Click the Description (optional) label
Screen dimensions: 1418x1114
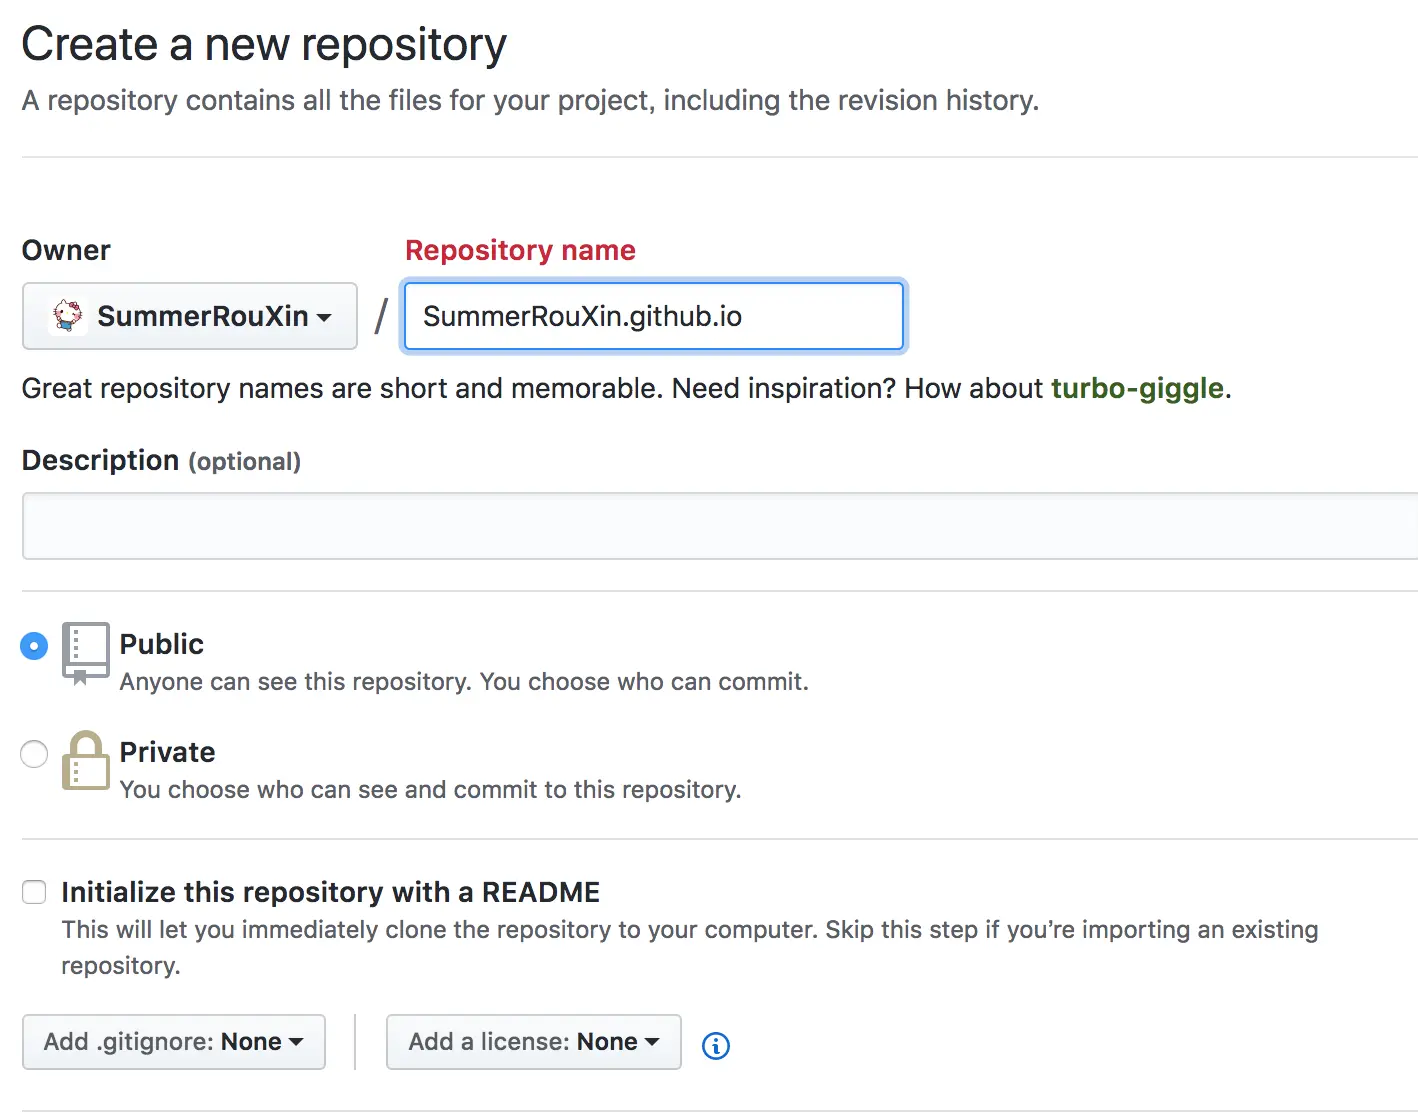coord(161,461)
